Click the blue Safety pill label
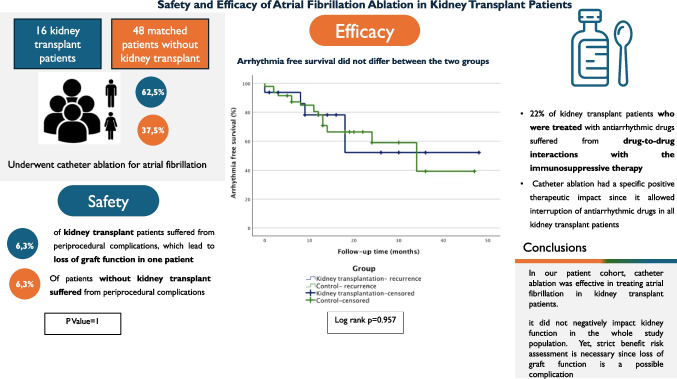The height and width of the screenshot is (379, 677). [x=108, y=201]
